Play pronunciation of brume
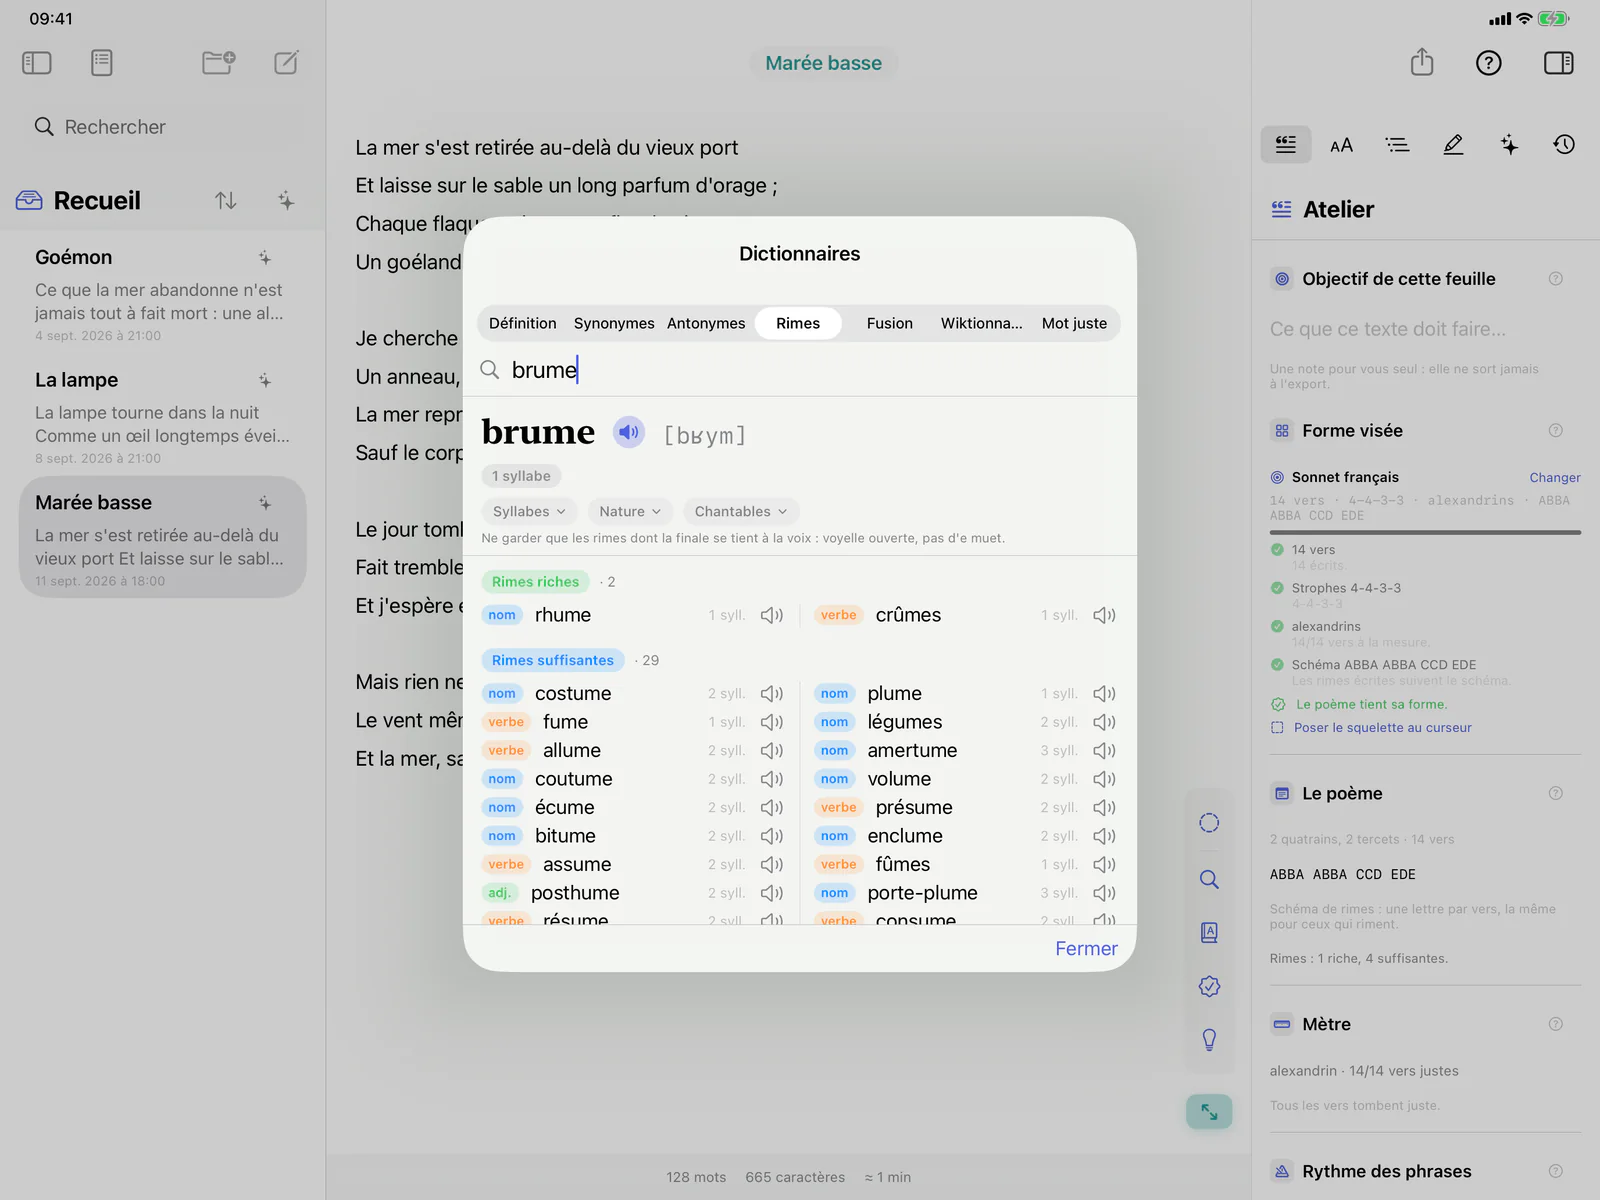Image resolution: width=1600 pixels, height=1200 pixels. click(x=629, y=432)
